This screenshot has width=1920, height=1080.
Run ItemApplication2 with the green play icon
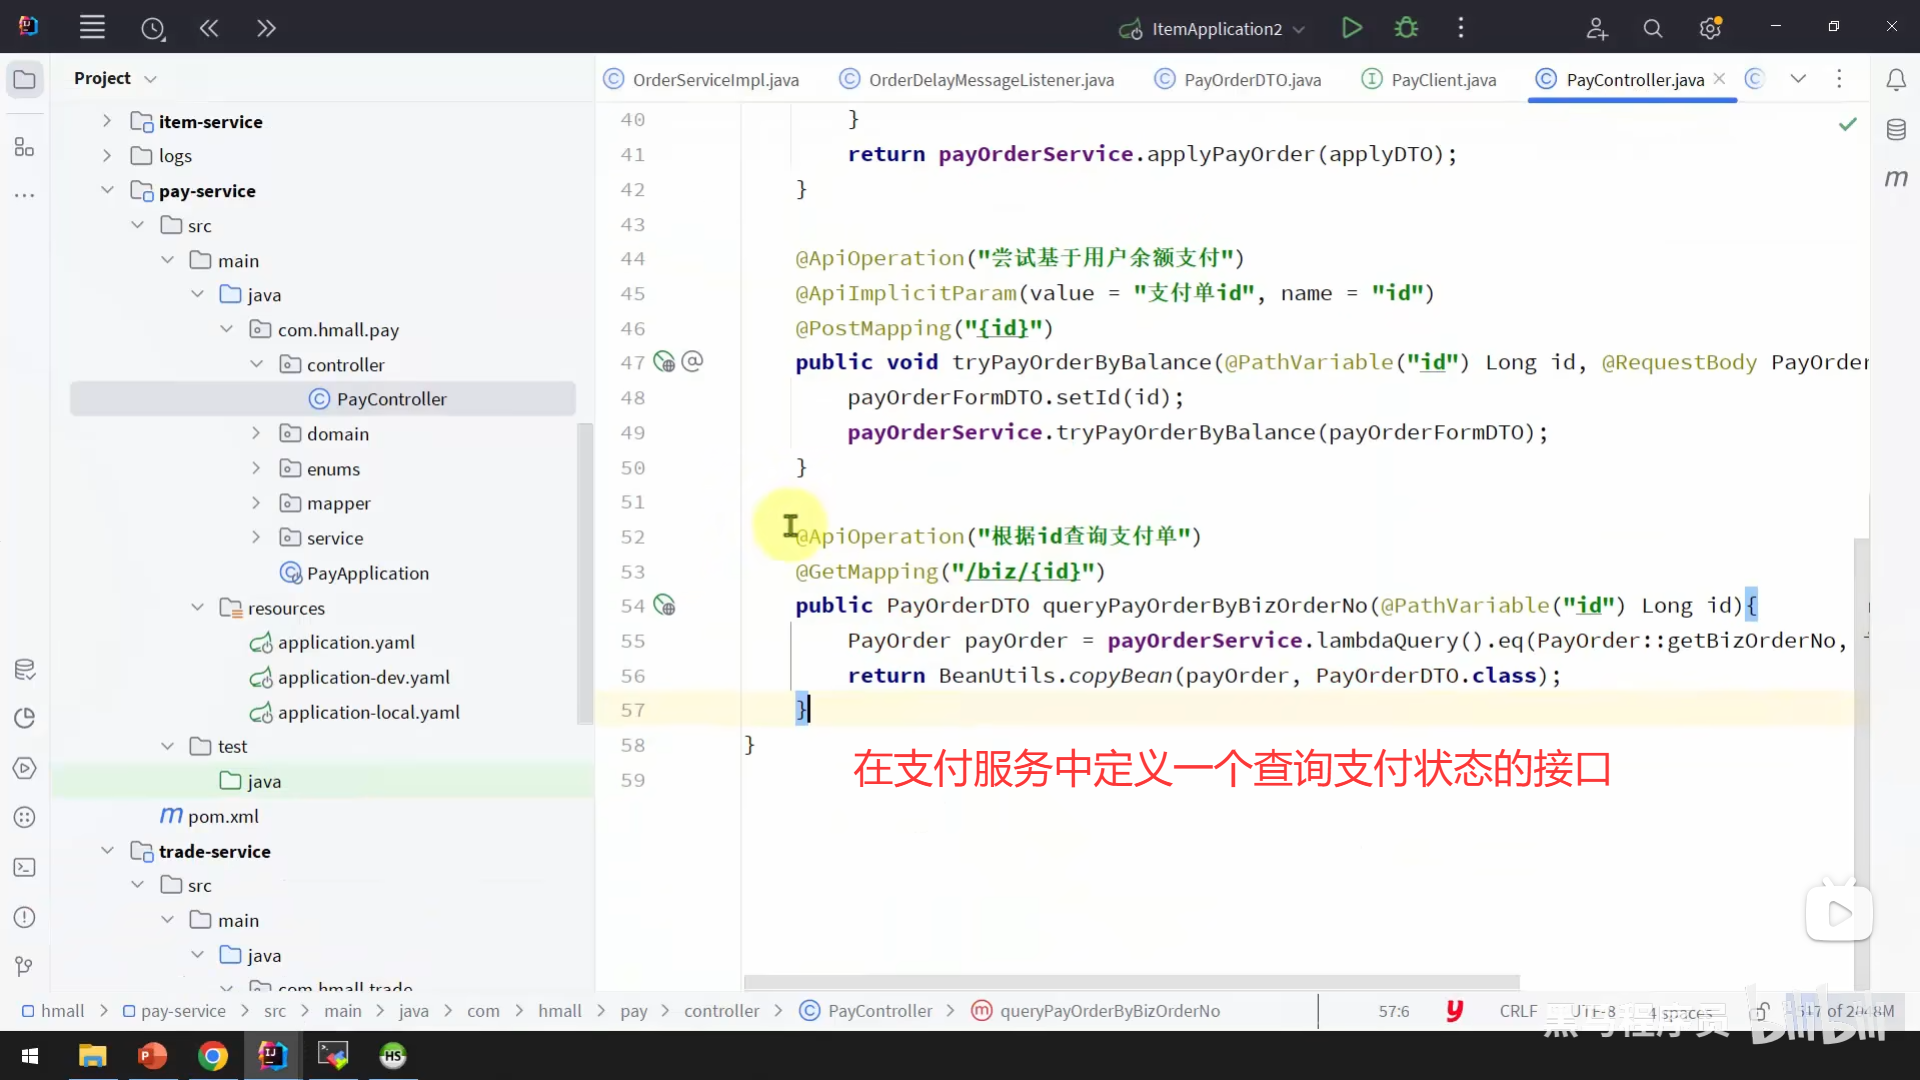click(x=1351, y=28)
